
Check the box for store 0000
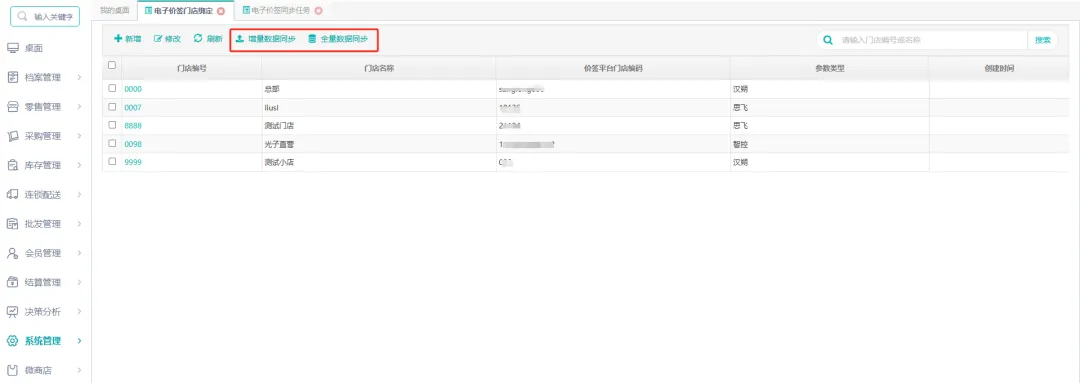click(x=112, y=88)
